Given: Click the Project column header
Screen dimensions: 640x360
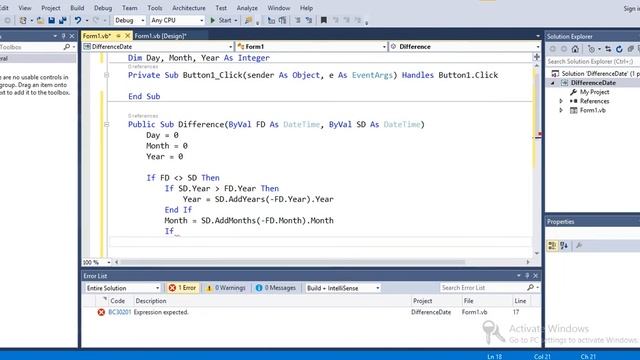Looking at the screenshot, I should coord(422,301).
